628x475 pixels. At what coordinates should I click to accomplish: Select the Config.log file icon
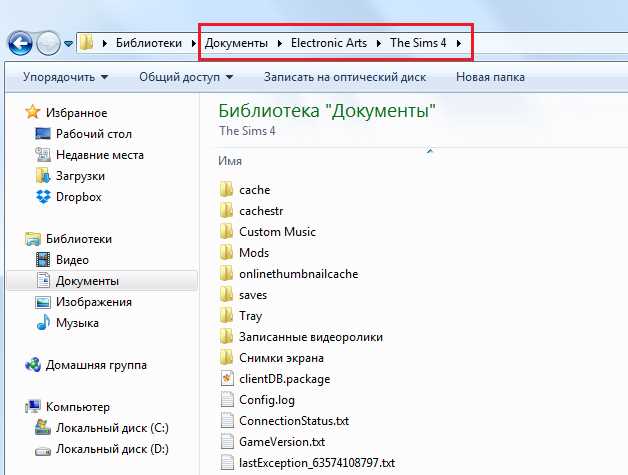pos(227,399)
